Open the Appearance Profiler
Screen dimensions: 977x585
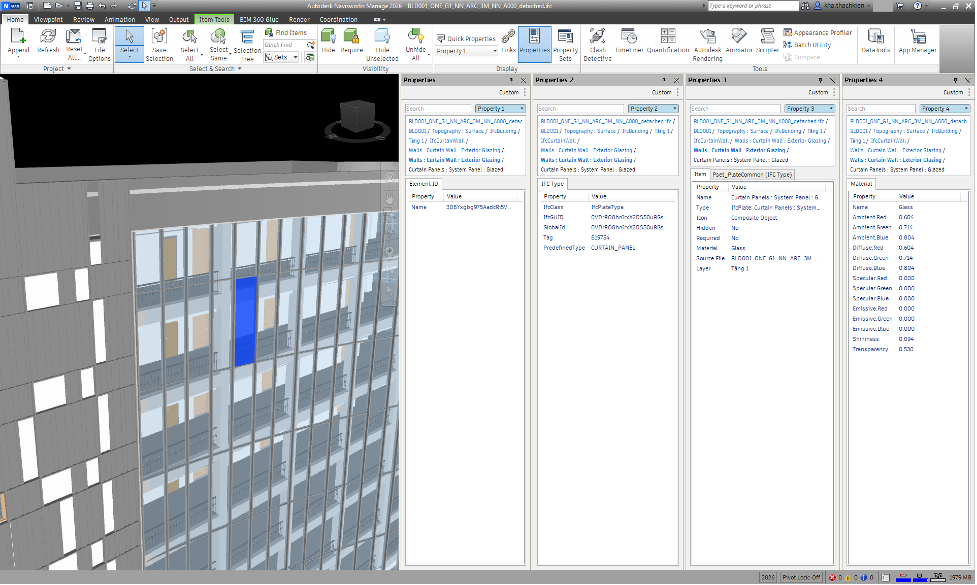[817, 32]
